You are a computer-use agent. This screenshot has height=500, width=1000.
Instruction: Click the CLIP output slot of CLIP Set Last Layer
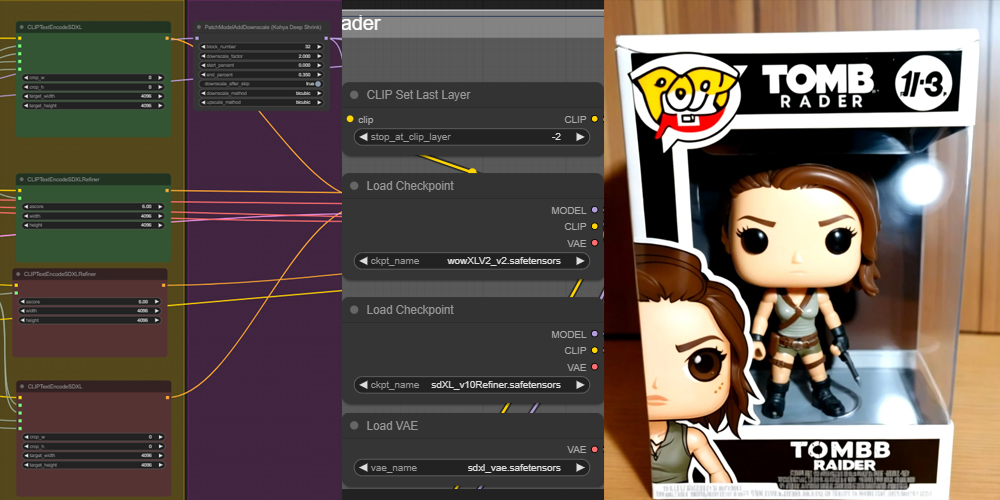point(595,119)
